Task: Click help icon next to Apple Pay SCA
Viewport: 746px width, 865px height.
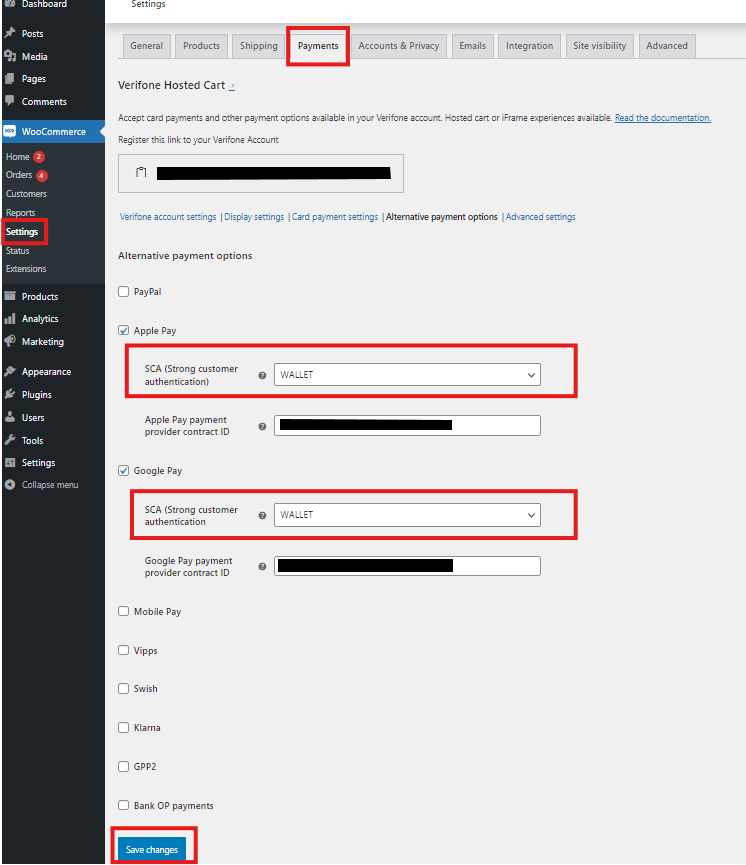Action: [x=263, y=375]
